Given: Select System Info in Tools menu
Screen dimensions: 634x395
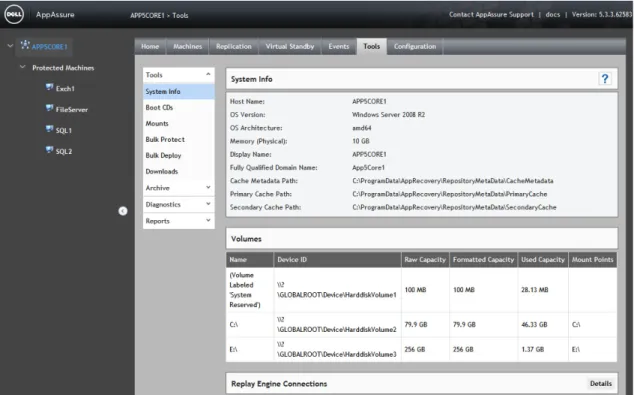Looking at the screenshot, I should click(x=179, y=92).
